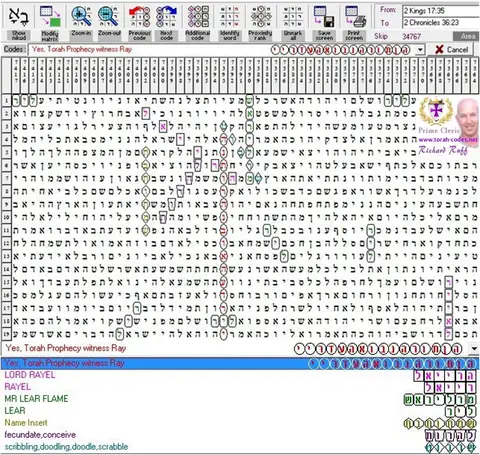Click the Save screen floppy icon
This screenshot has height=455, width=480.
[x=324, y=17]
